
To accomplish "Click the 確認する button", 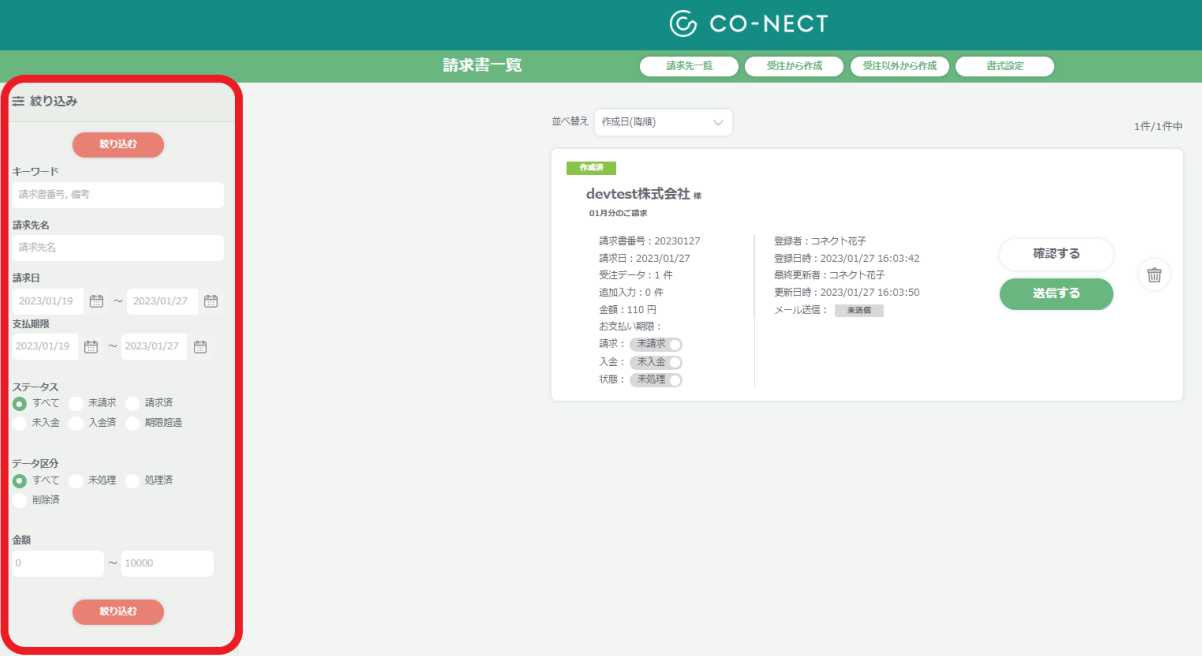I will (x=1056, y=254).
